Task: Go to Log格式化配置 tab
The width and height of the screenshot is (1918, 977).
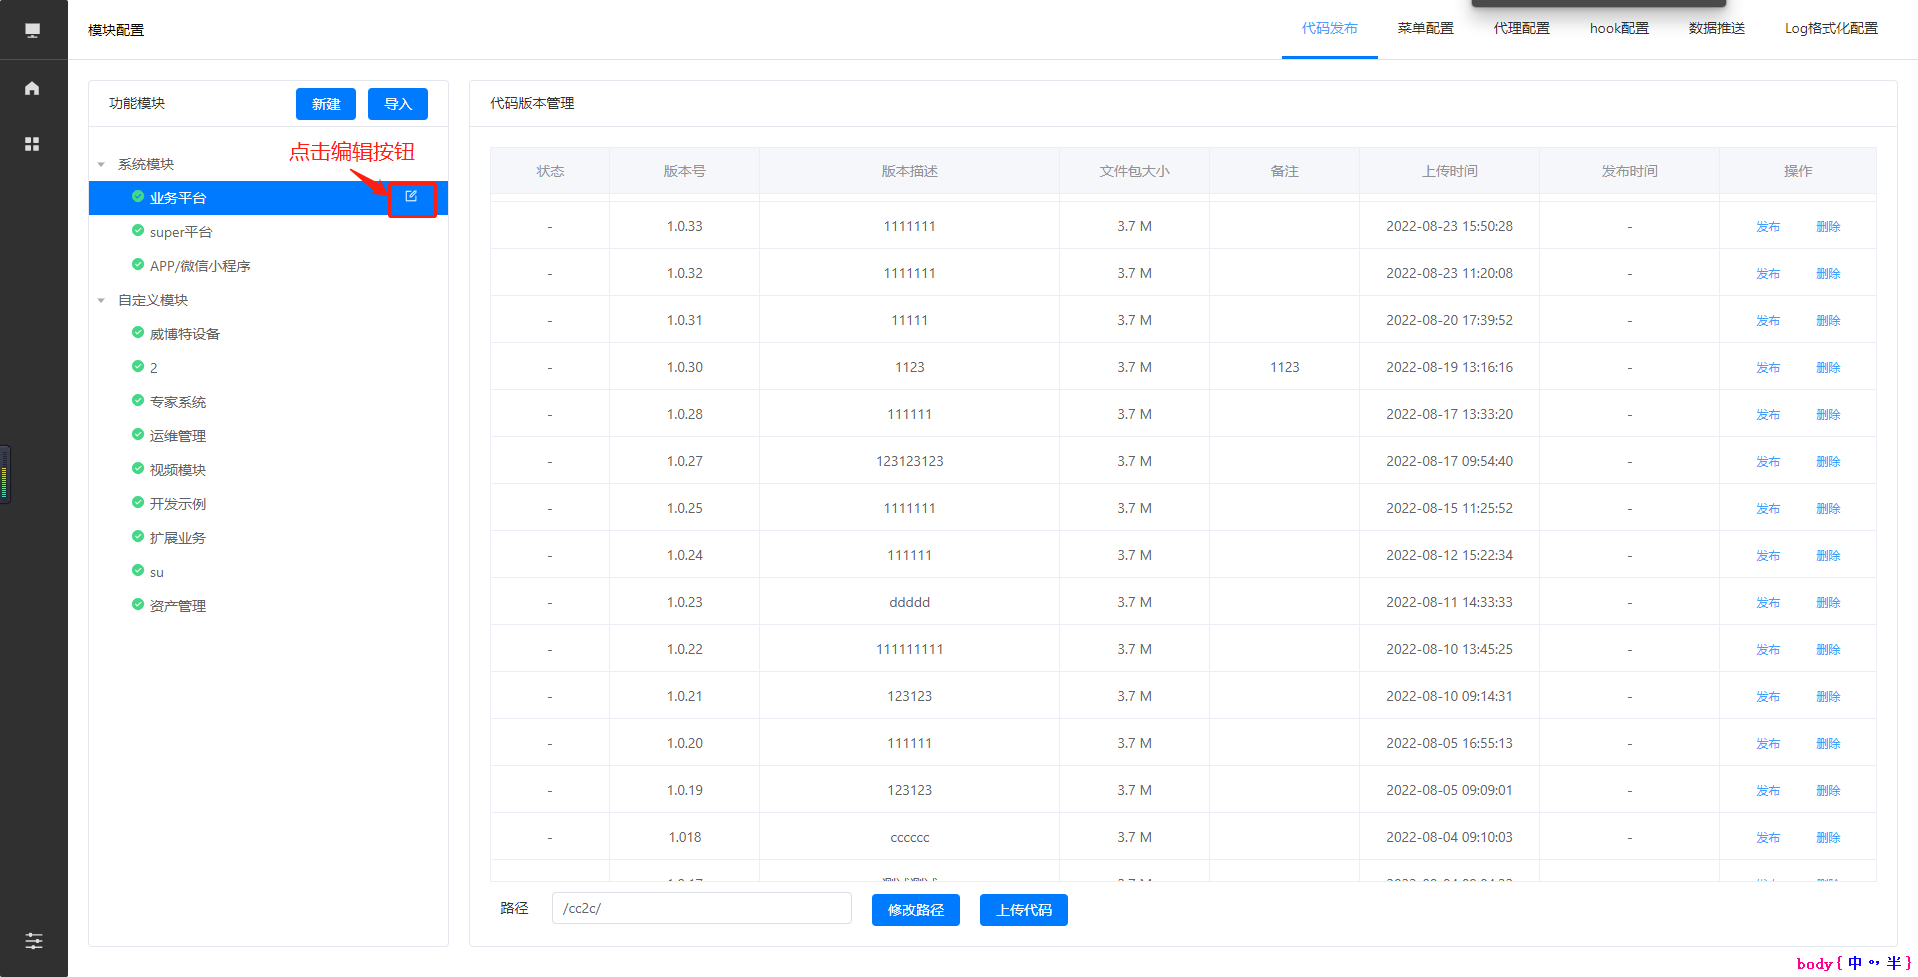Action: pyautogui.click(x=1830, y=29)
